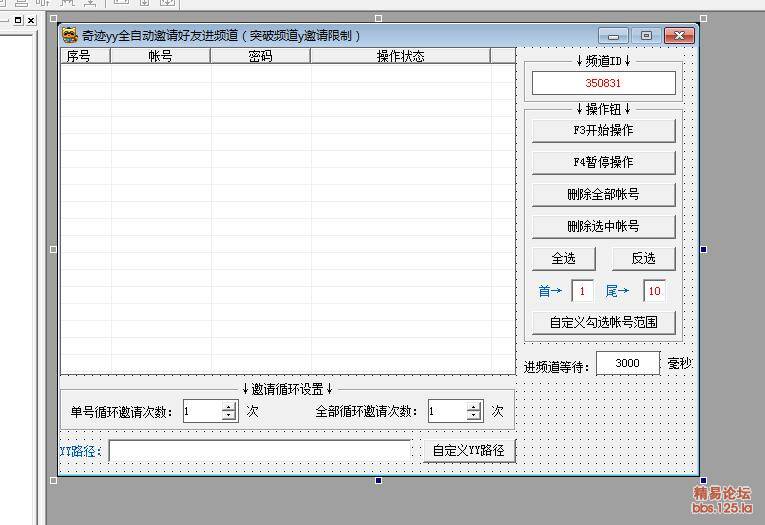Click the 频道ID field showing 350831
The width and height of the screenshot is (765, 525).
pyautogui.click(x=603, y=83)
